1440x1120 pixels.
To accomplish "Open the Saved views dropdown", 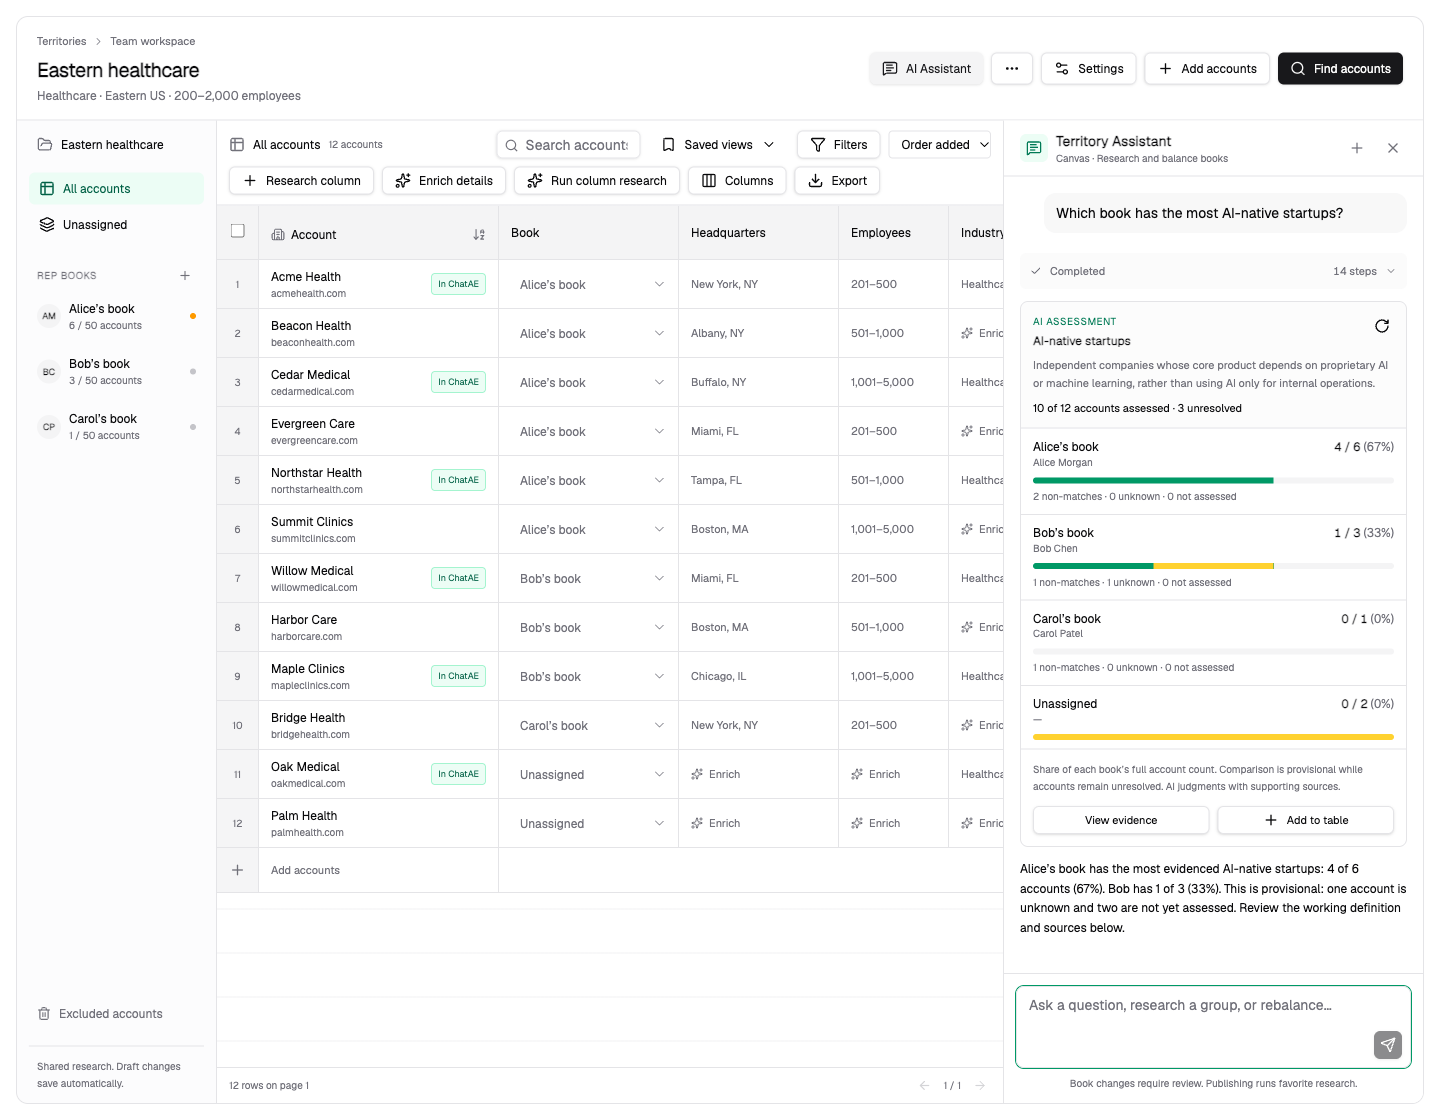I will click(x=718, y=145).
